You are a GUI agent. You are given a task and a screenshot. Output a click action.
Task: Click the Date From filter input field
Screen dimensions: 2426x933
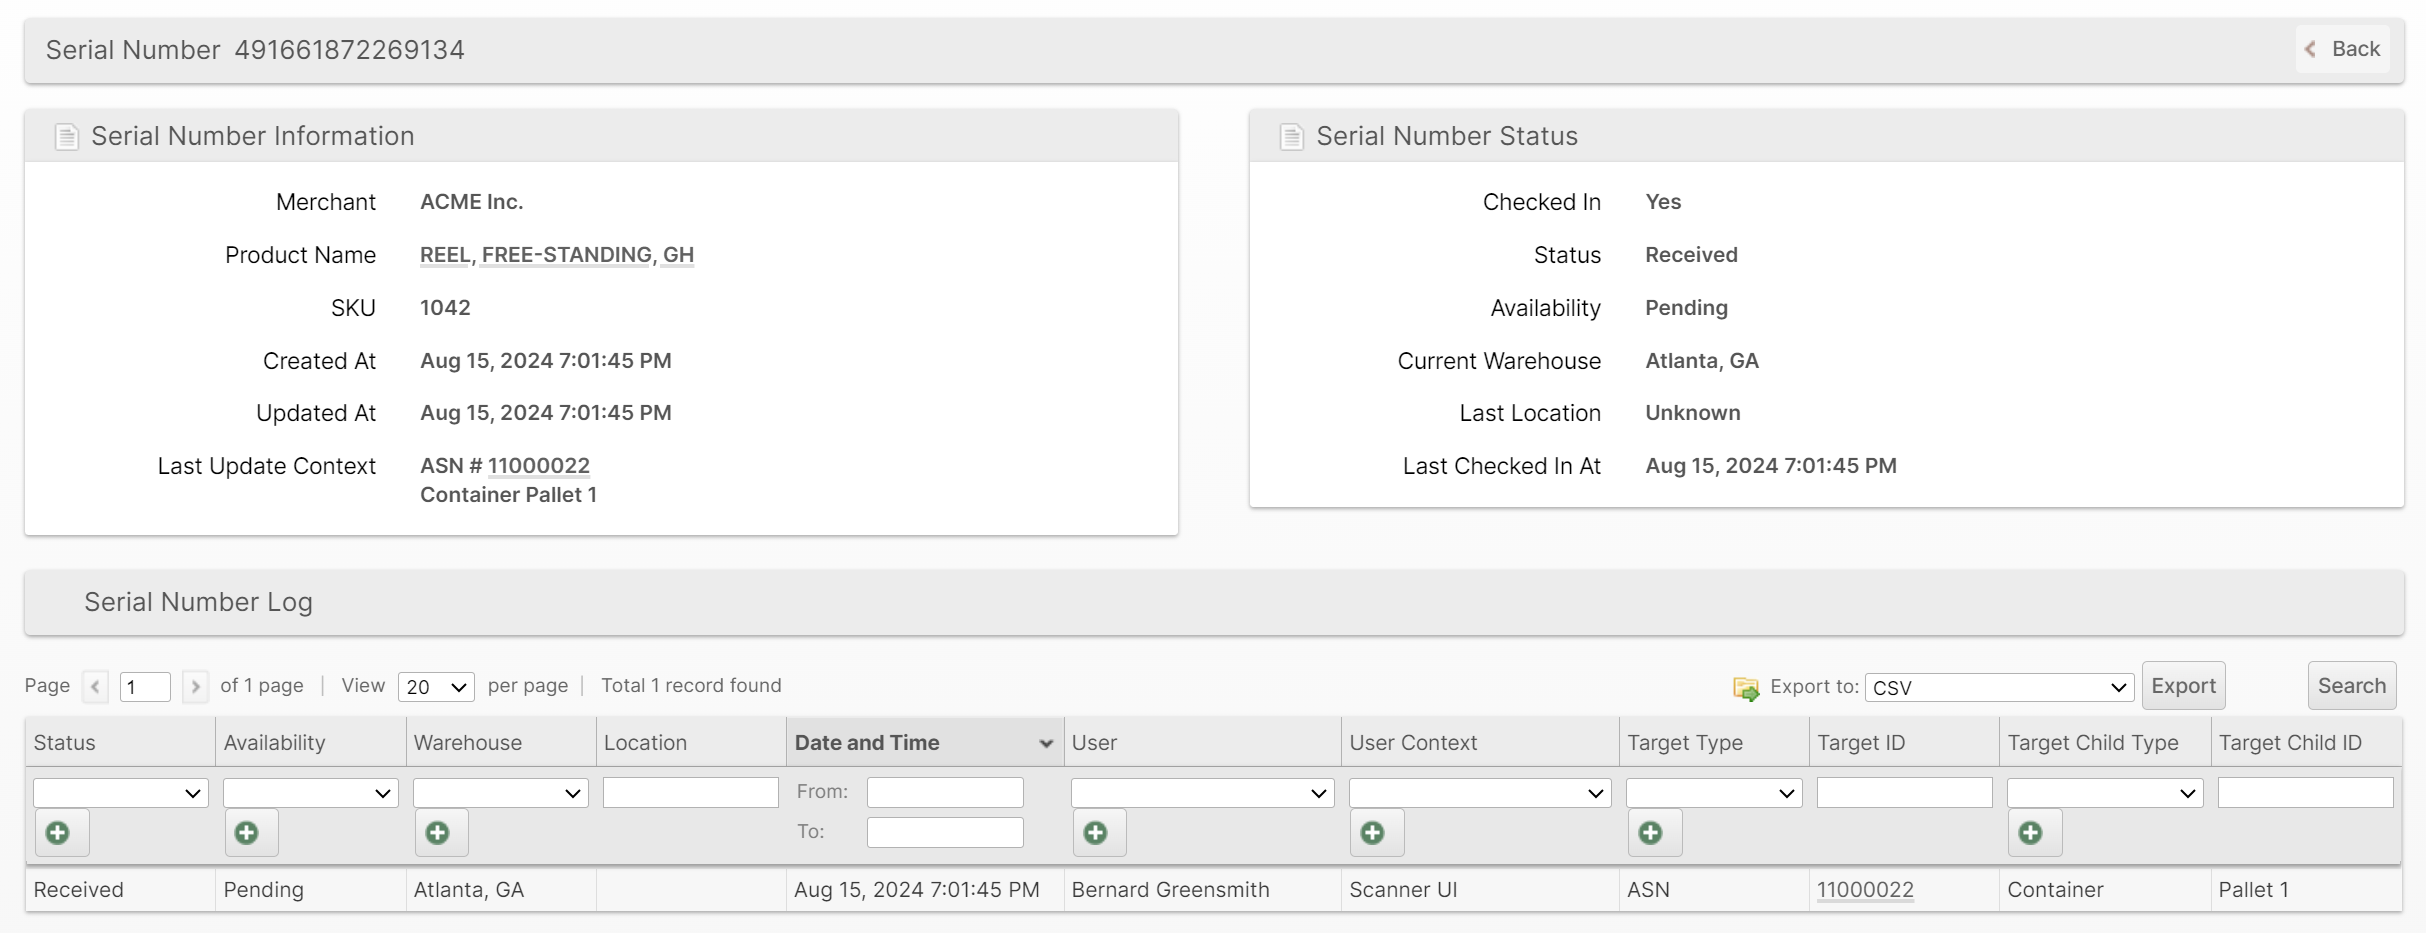pos(944,792)
